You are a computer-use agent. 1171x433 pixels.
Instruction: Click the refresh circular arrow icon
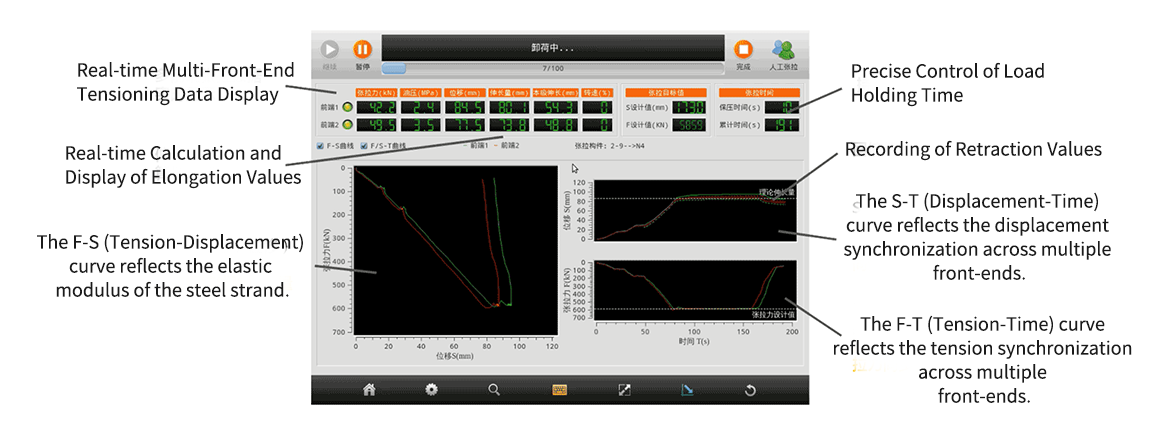(x=750, y=390)
